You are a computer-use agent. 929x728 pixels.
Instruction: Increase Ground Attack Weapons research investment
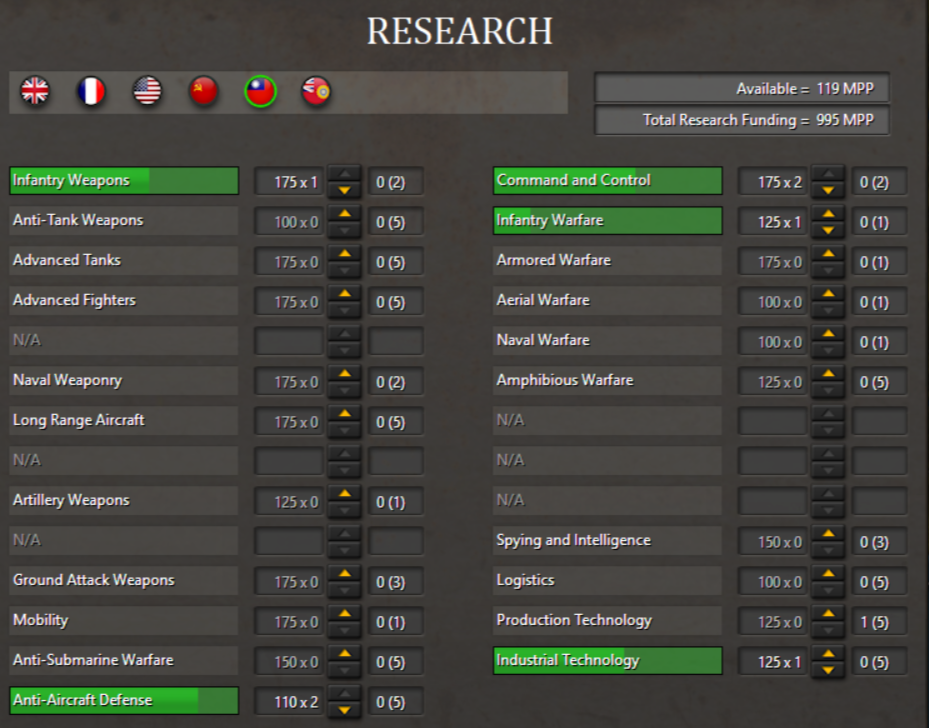click(344, 574)
